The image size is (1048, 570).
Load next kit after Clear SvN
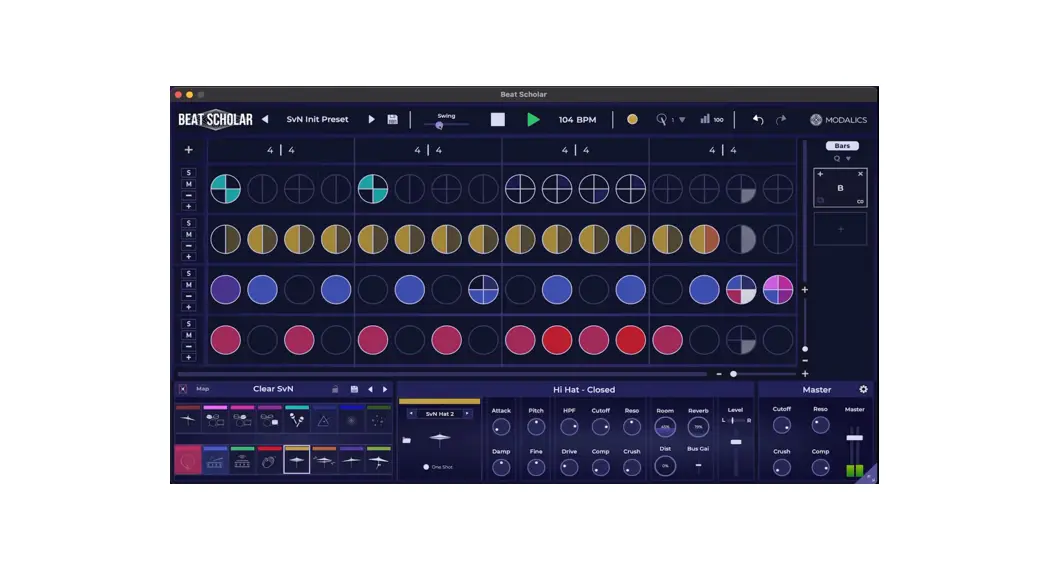pyautogui.click(x=385, y=389)
